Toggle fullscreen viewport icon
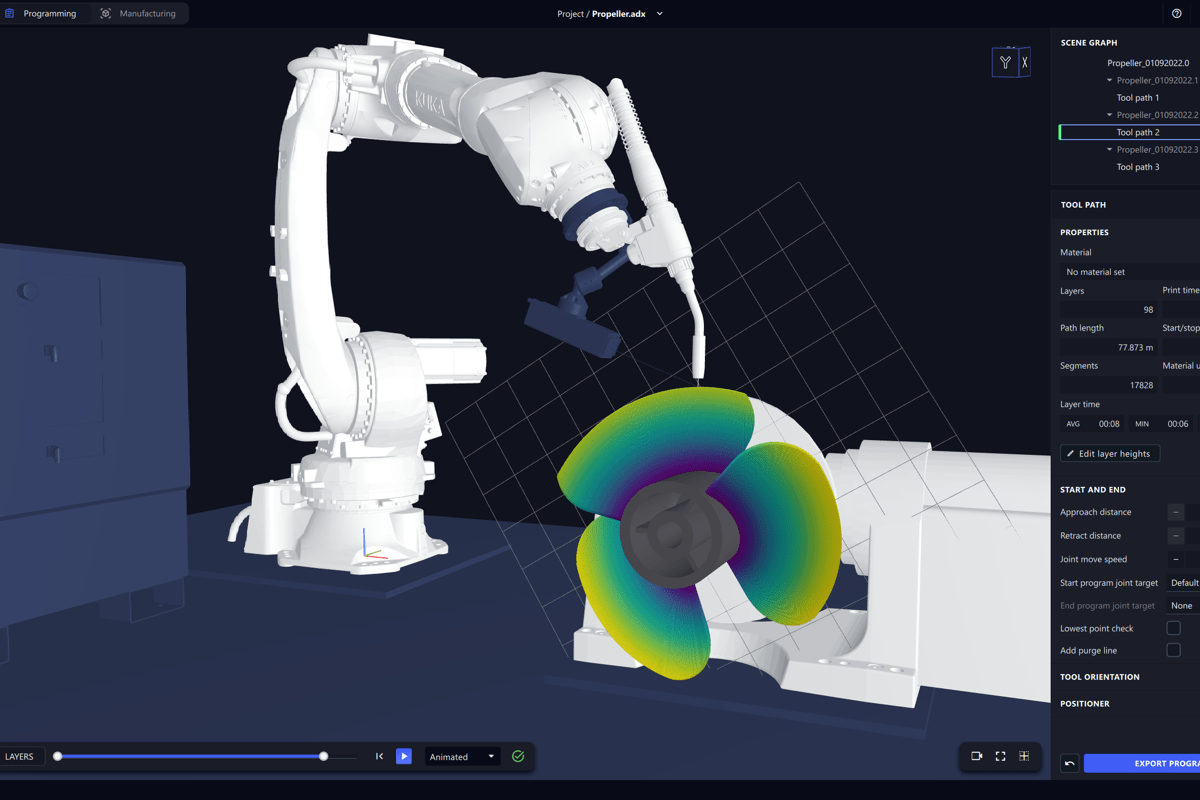The height and width of the screenshot is (800, 1200). (1000, 757)
